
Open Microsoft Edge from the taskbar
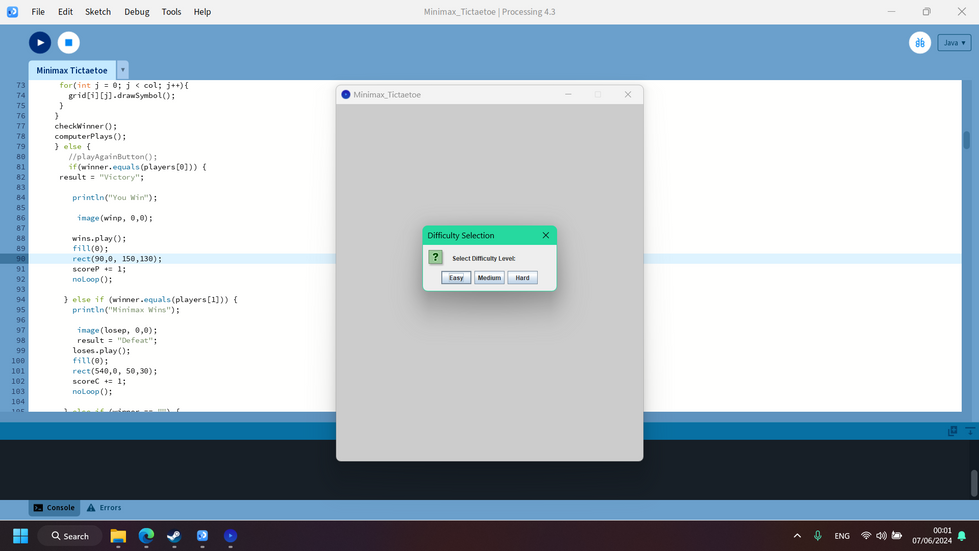click(x=146, y=536)
